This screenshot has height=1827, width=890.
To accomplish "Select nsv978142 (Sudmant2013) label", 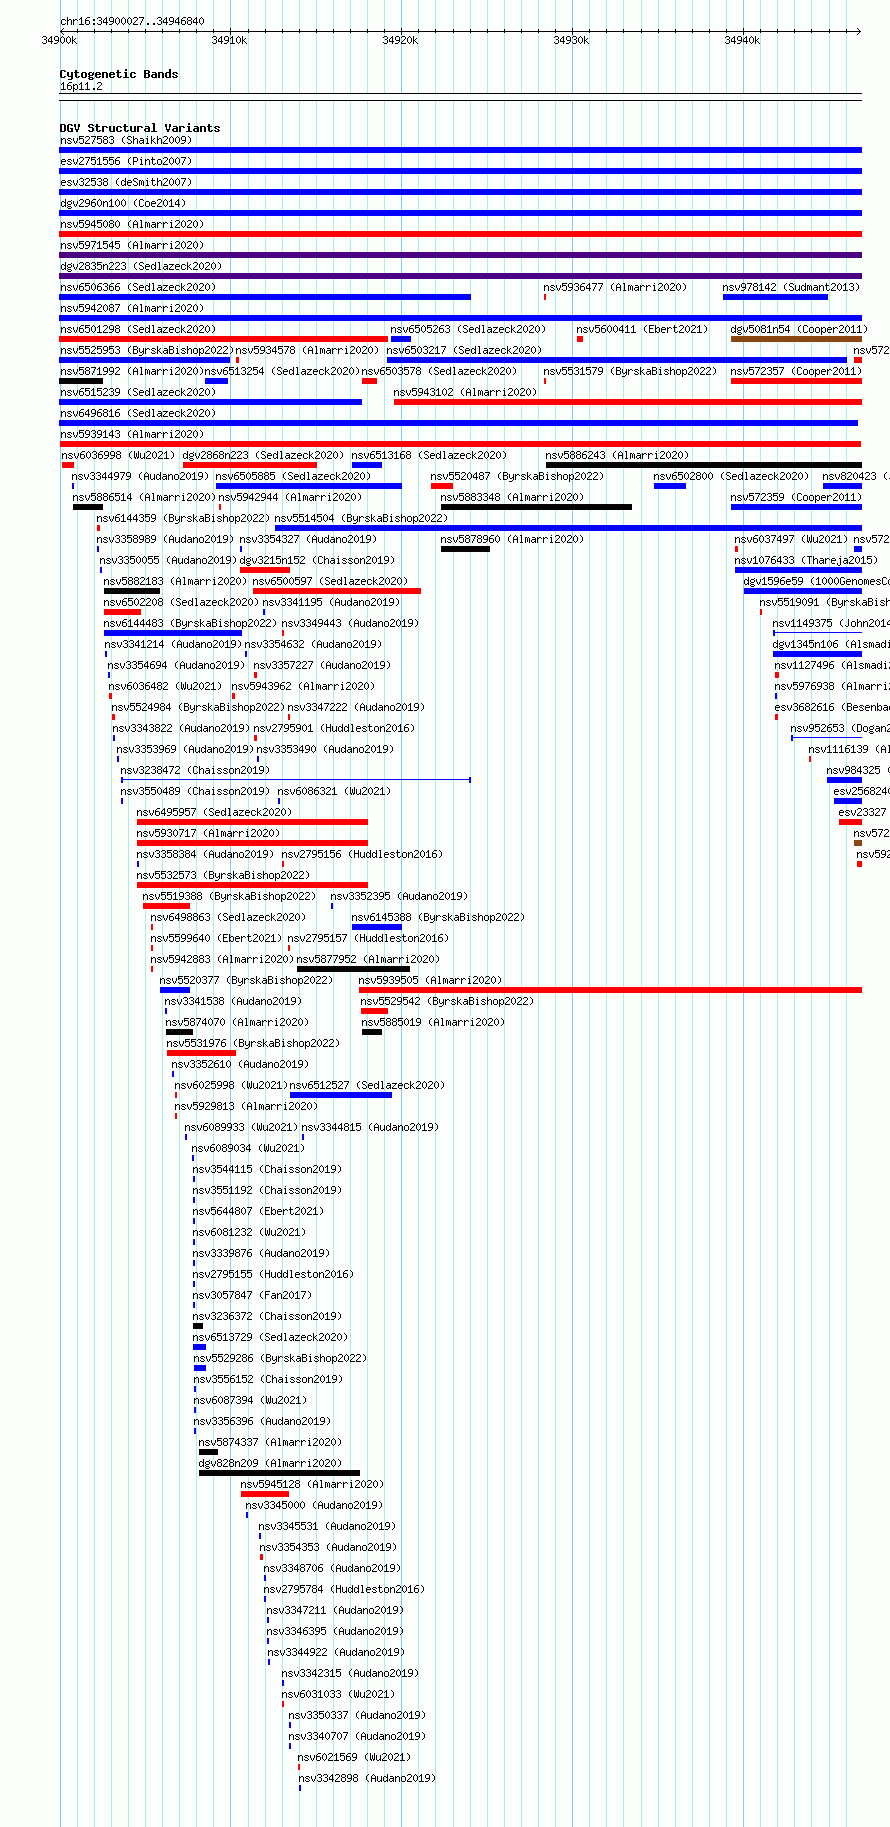I will coord(790,287).
